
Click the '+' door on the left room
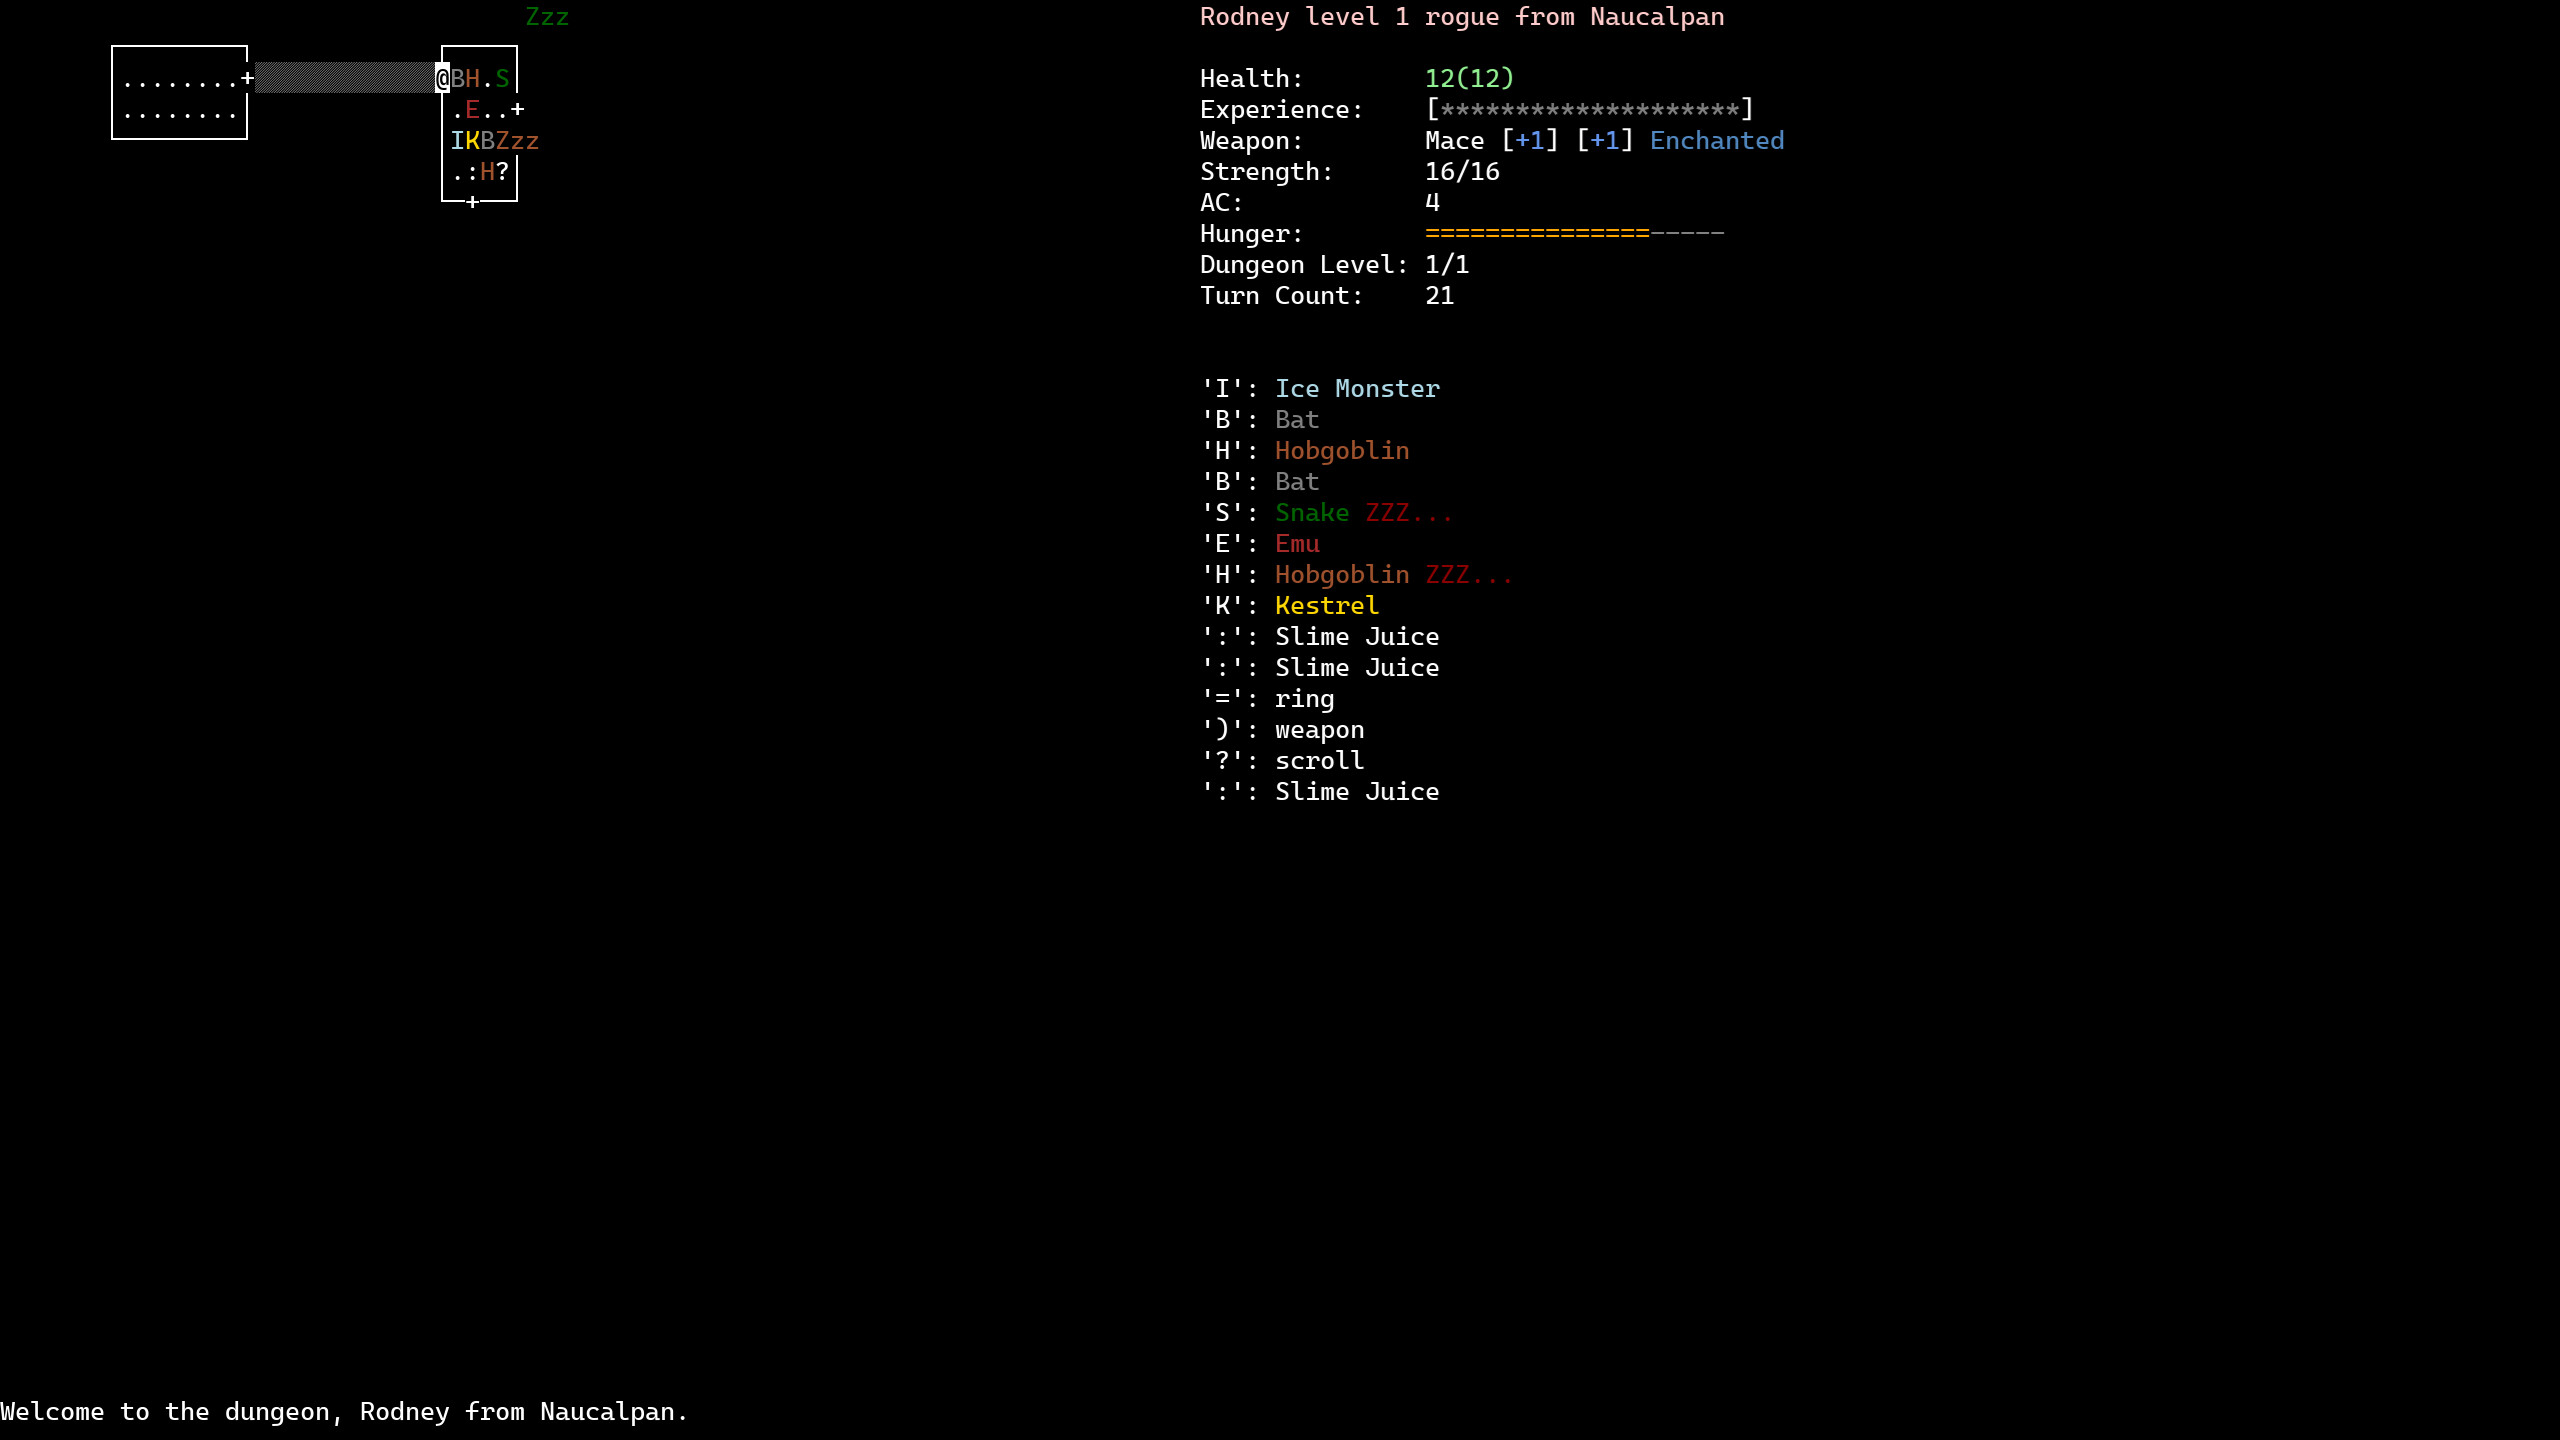(x=248, y=77)
